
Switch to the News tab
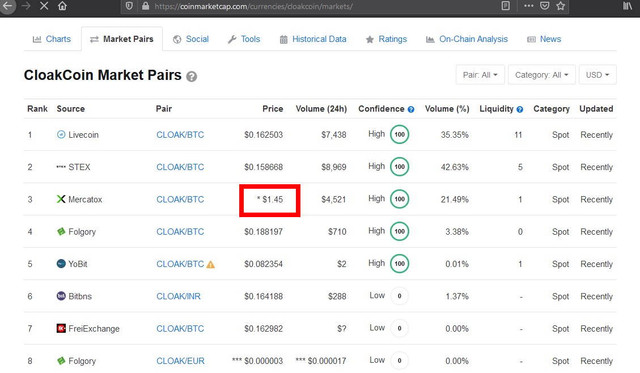pyautogui.click(x=544, y=39)
